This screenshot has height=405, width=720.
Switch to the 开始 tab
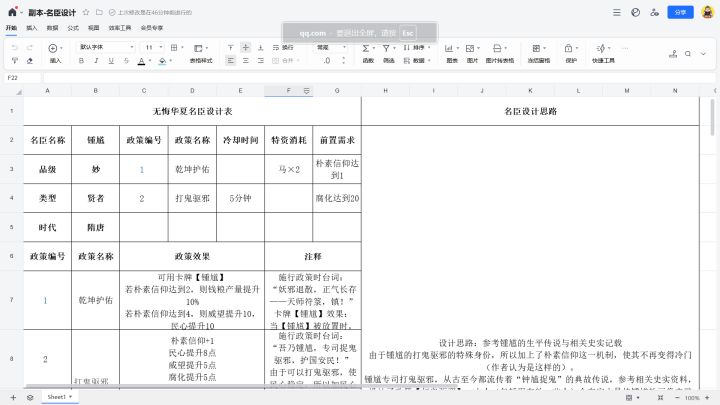click(x=11, y=28)
